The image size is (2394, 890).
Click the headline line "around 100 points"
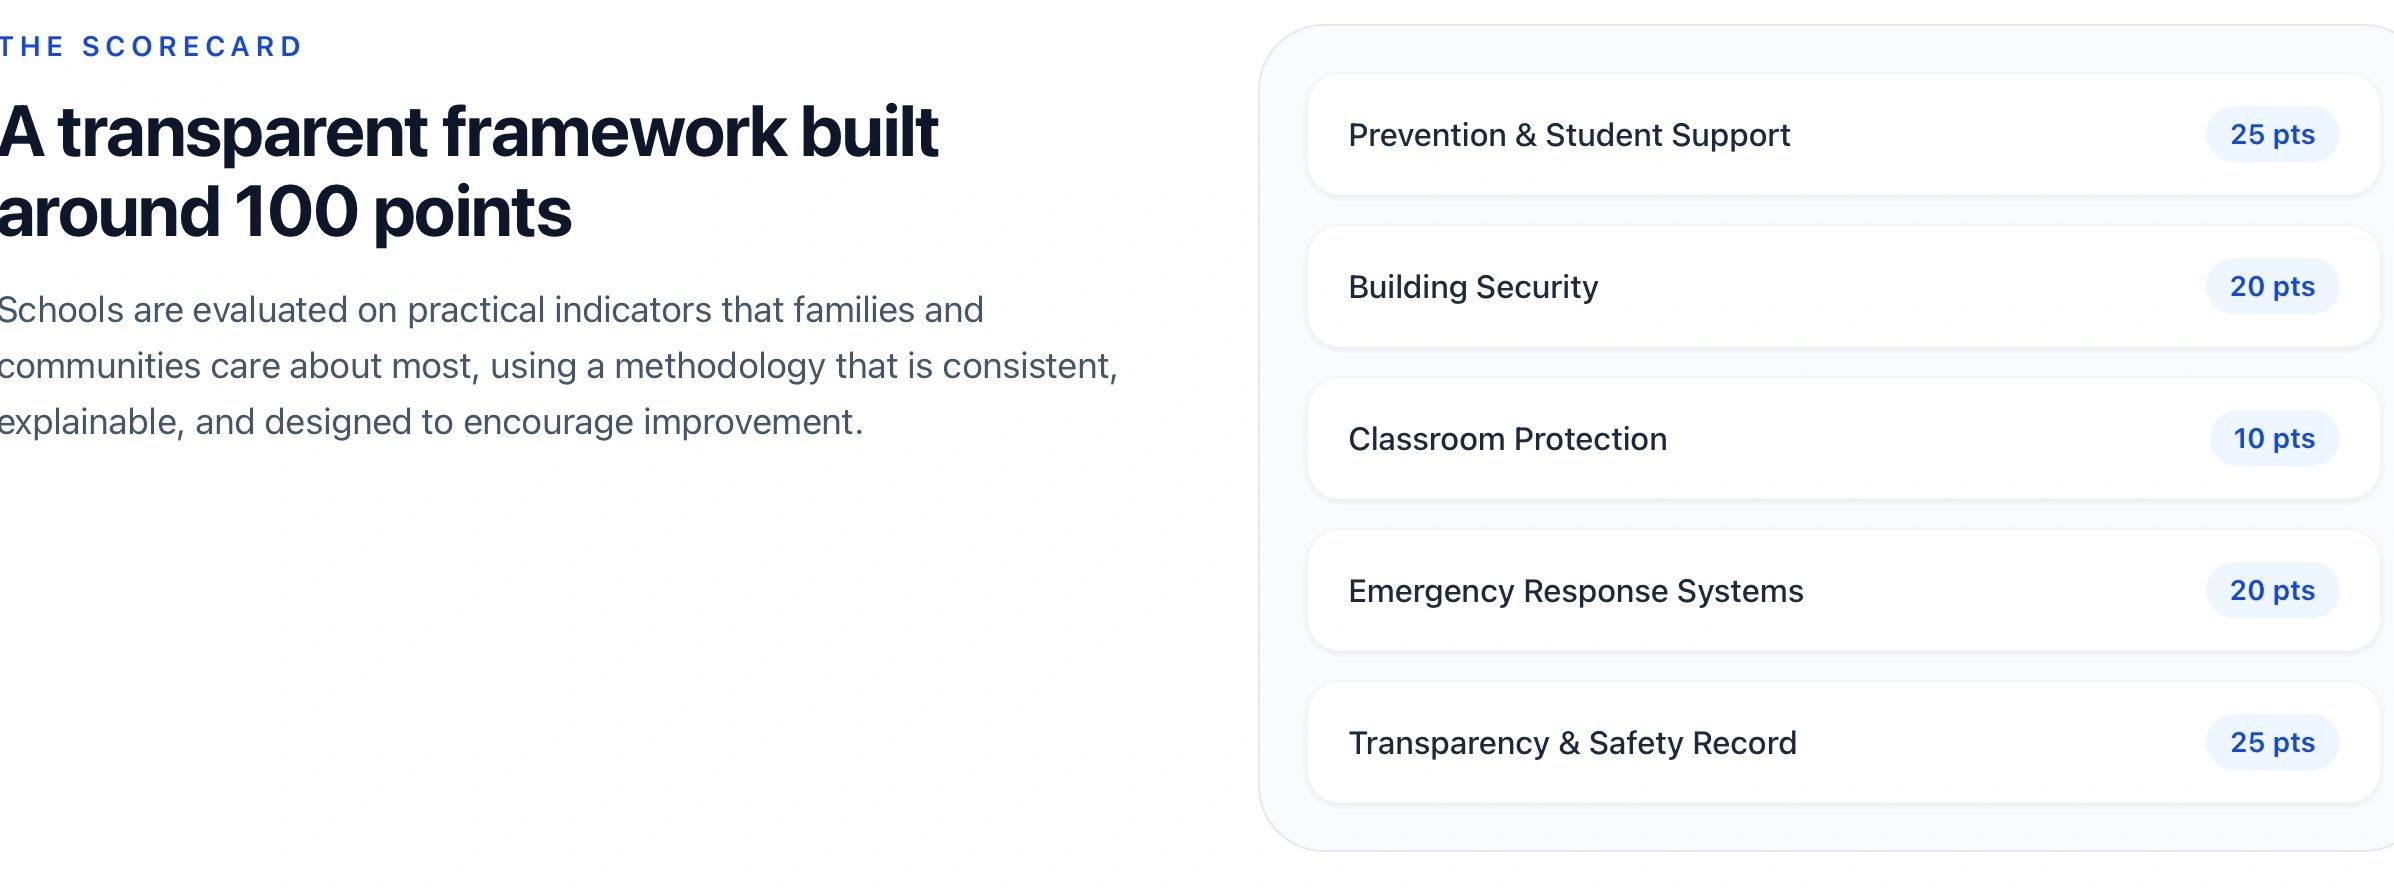(285, 213)
